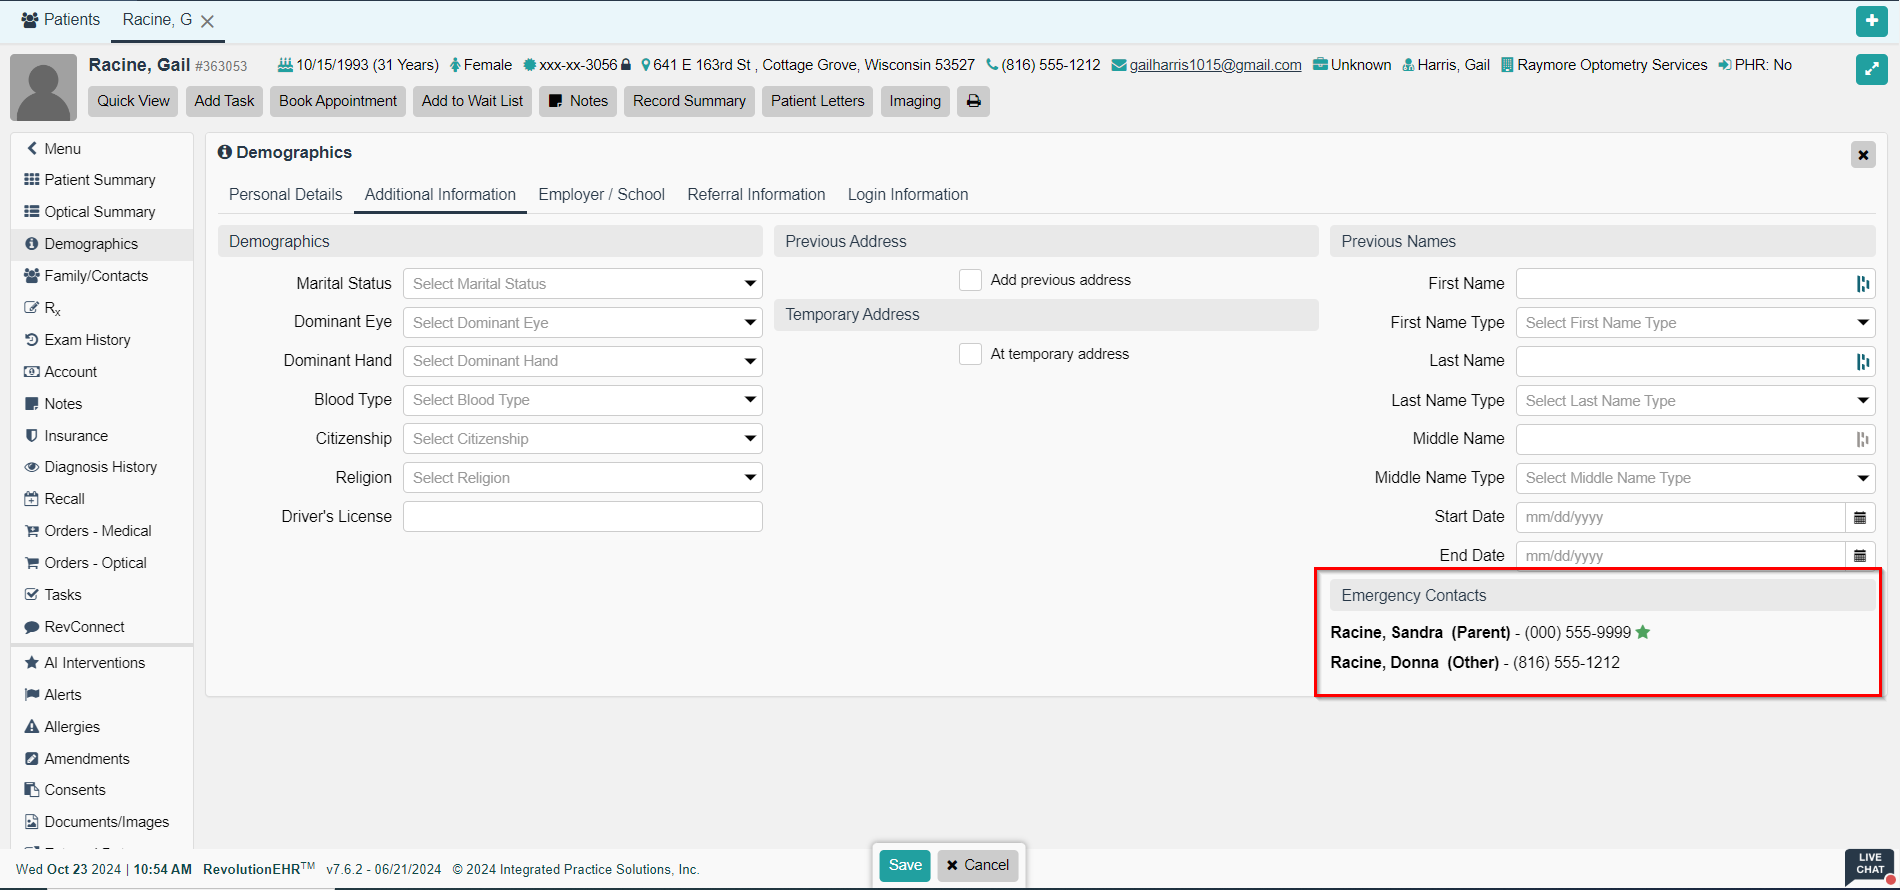Click the patient avatar photo
This screenshot has height=890, width=1900.
[43, 87]
